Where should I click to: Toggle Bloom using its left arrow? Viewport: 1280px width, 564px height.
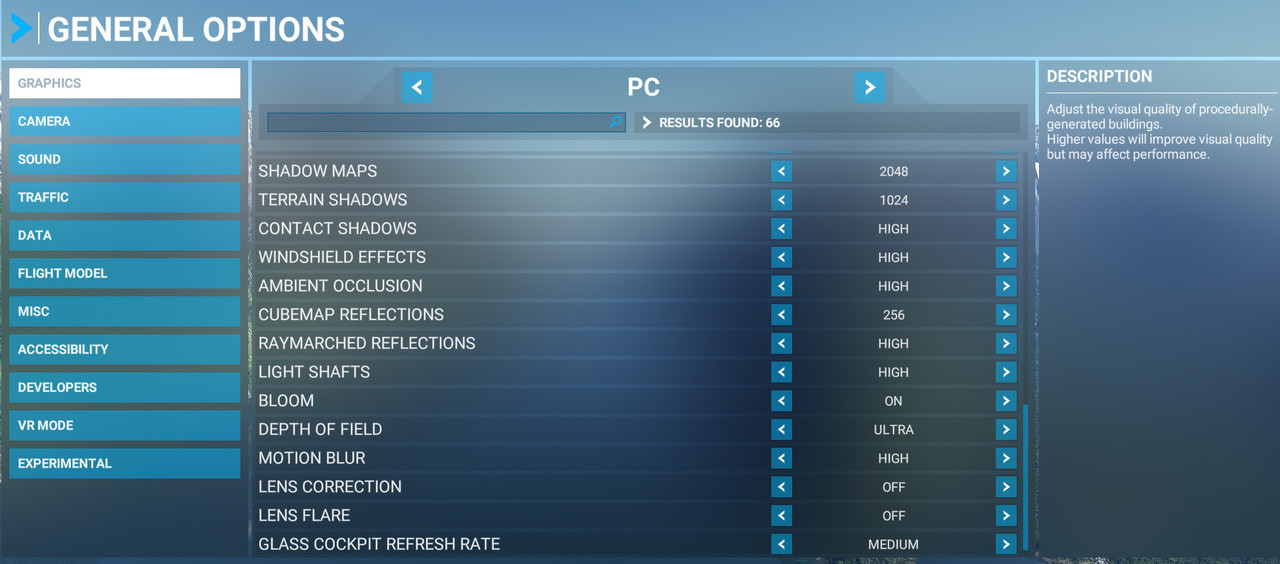781,401
